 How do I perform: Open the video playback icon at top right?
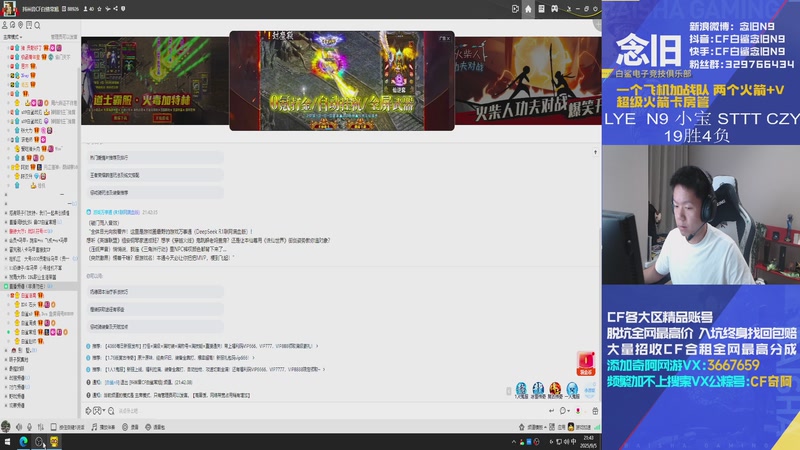515,9
